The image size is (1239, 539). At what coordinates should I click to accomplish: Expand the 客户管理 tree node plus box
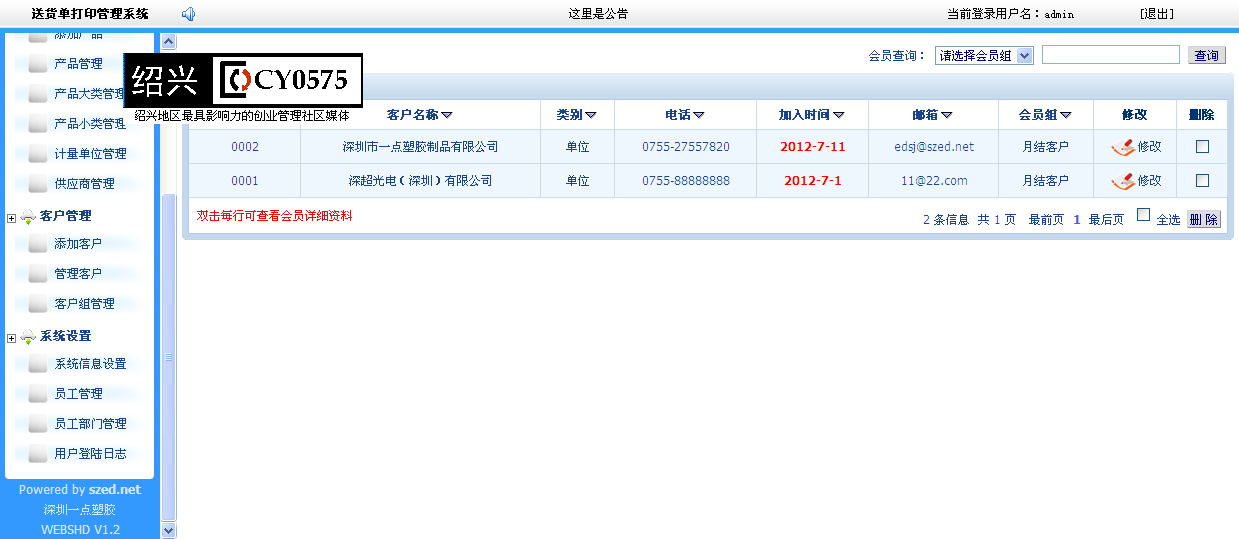click(11, 218)
